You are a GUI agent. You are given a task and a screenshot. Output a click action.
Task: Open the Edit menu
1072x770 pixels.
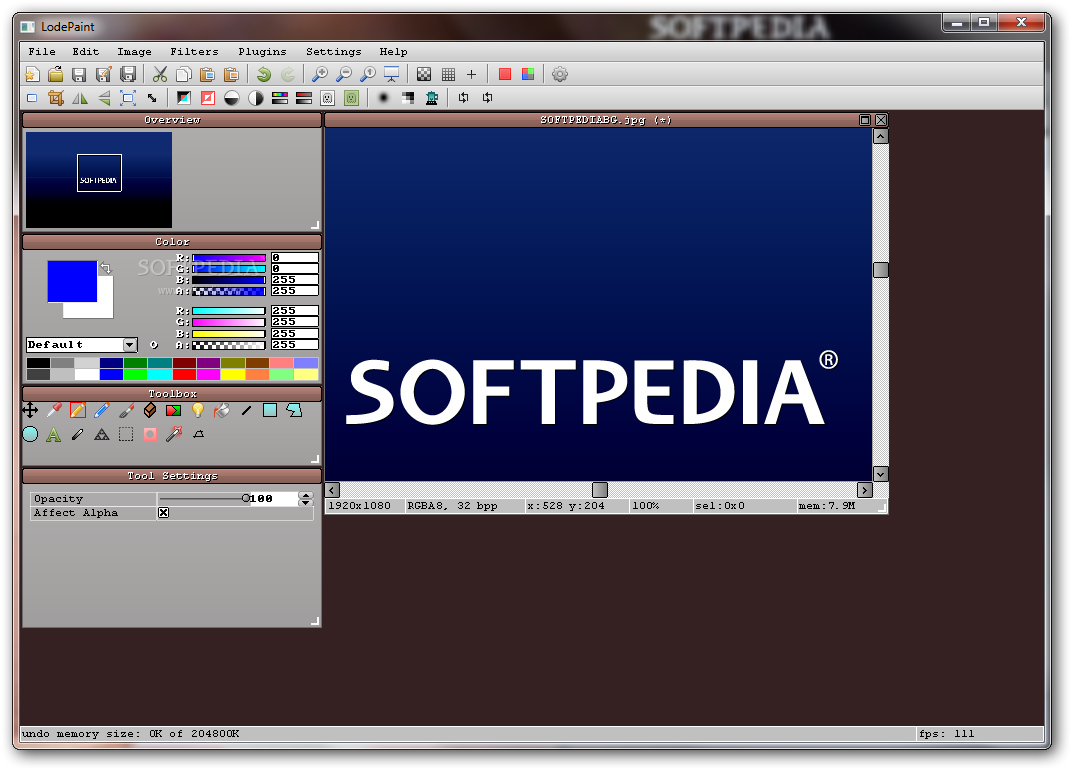point(85,51)
